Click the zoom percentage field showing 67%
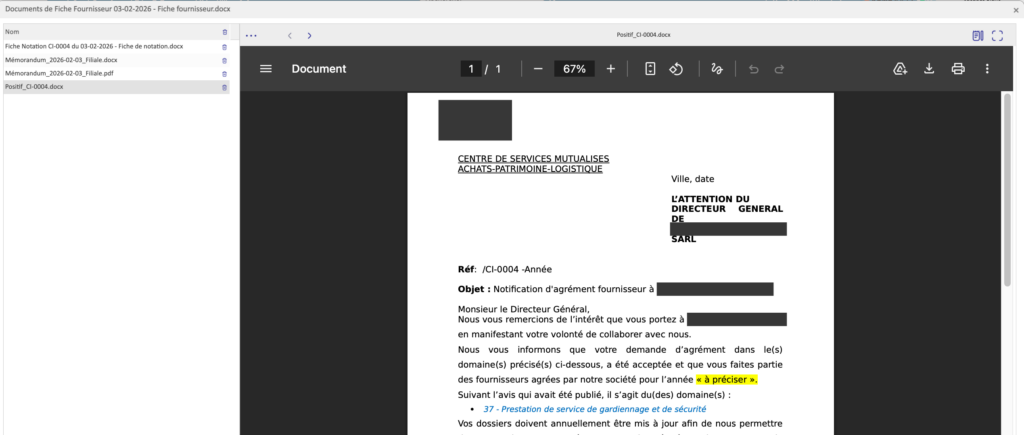1024x435 pixels. point(574,69)
